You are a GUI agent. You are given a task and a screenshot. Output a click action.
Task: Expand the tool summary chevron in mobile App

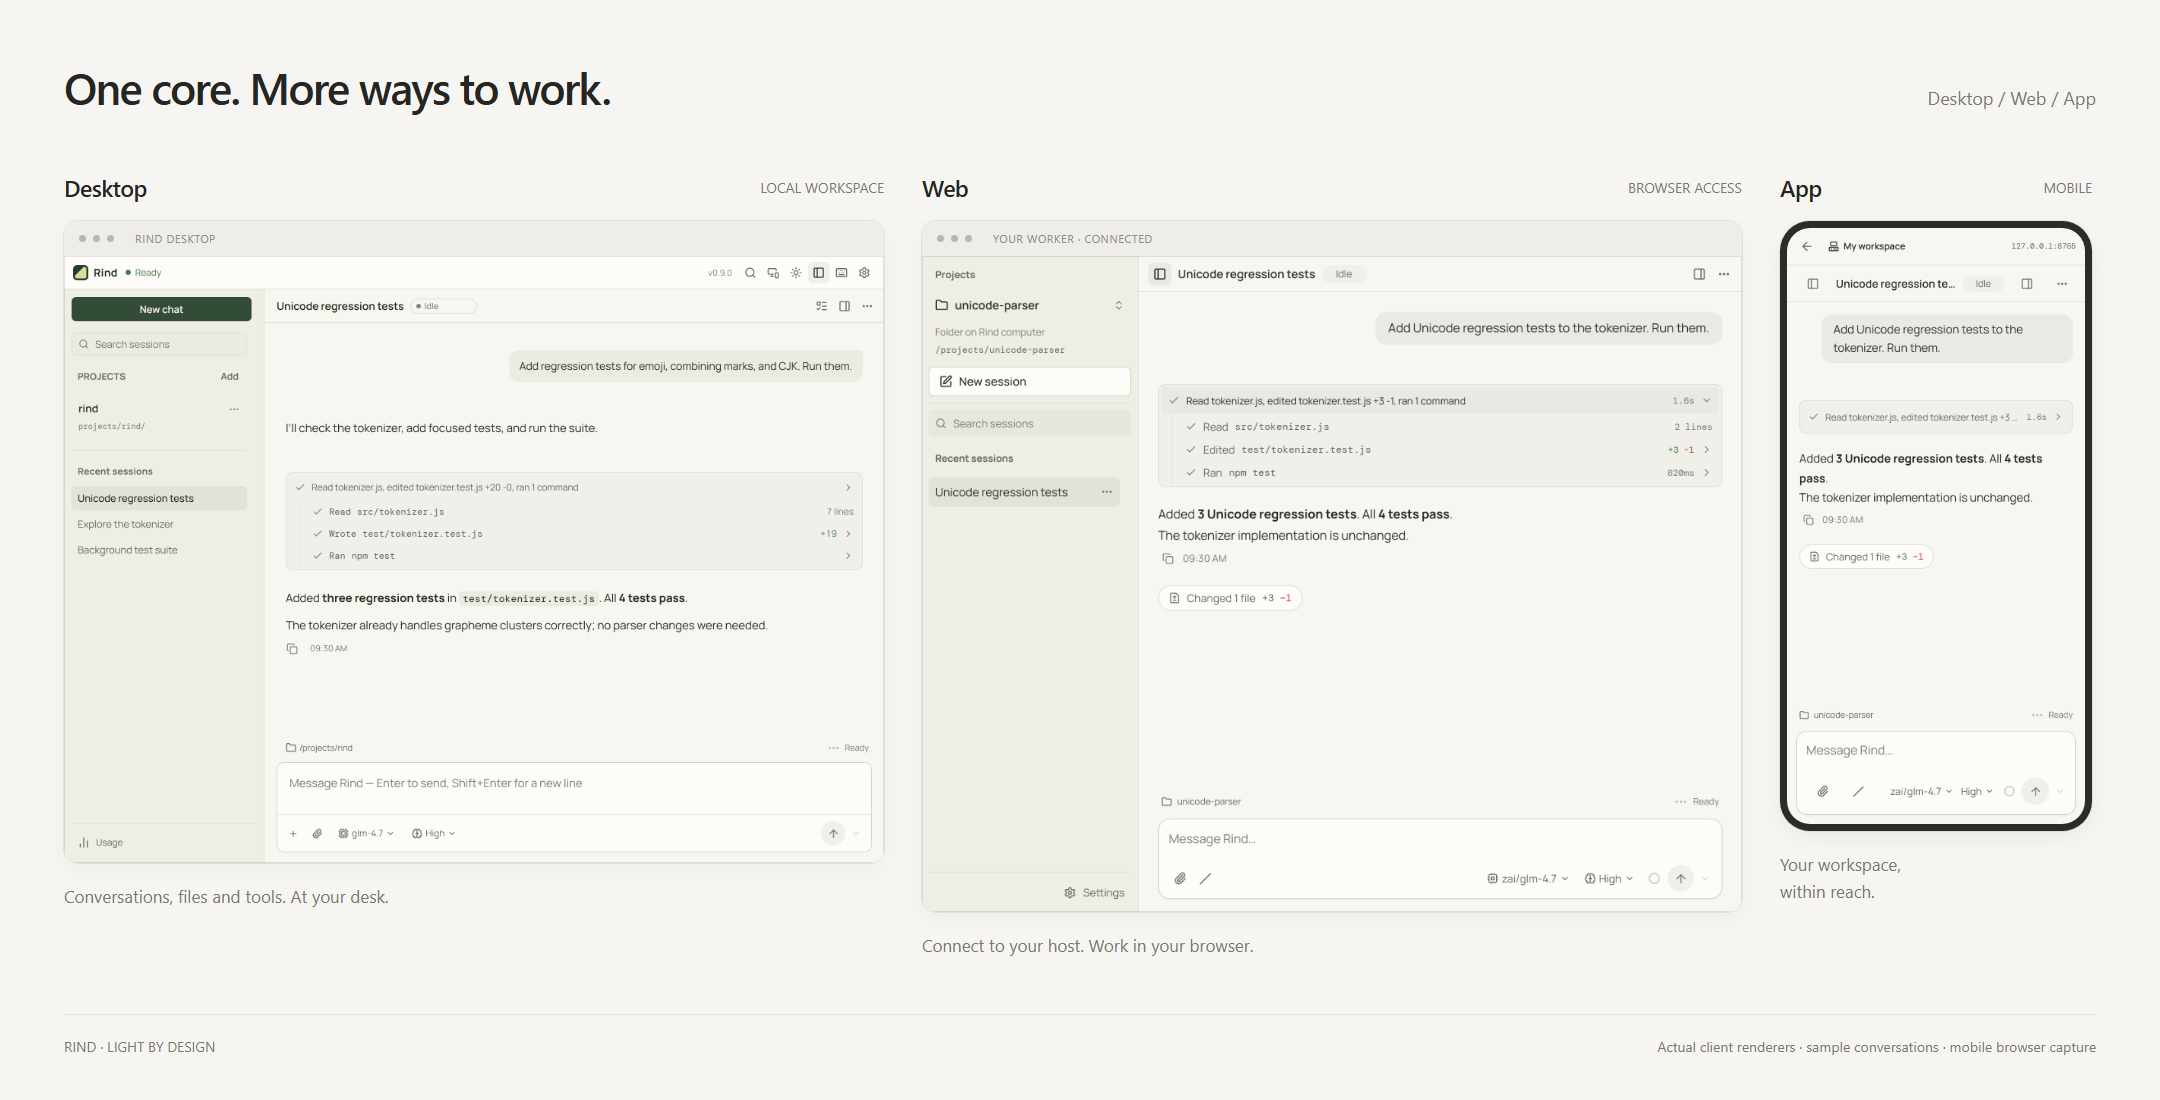(2058, 418)
